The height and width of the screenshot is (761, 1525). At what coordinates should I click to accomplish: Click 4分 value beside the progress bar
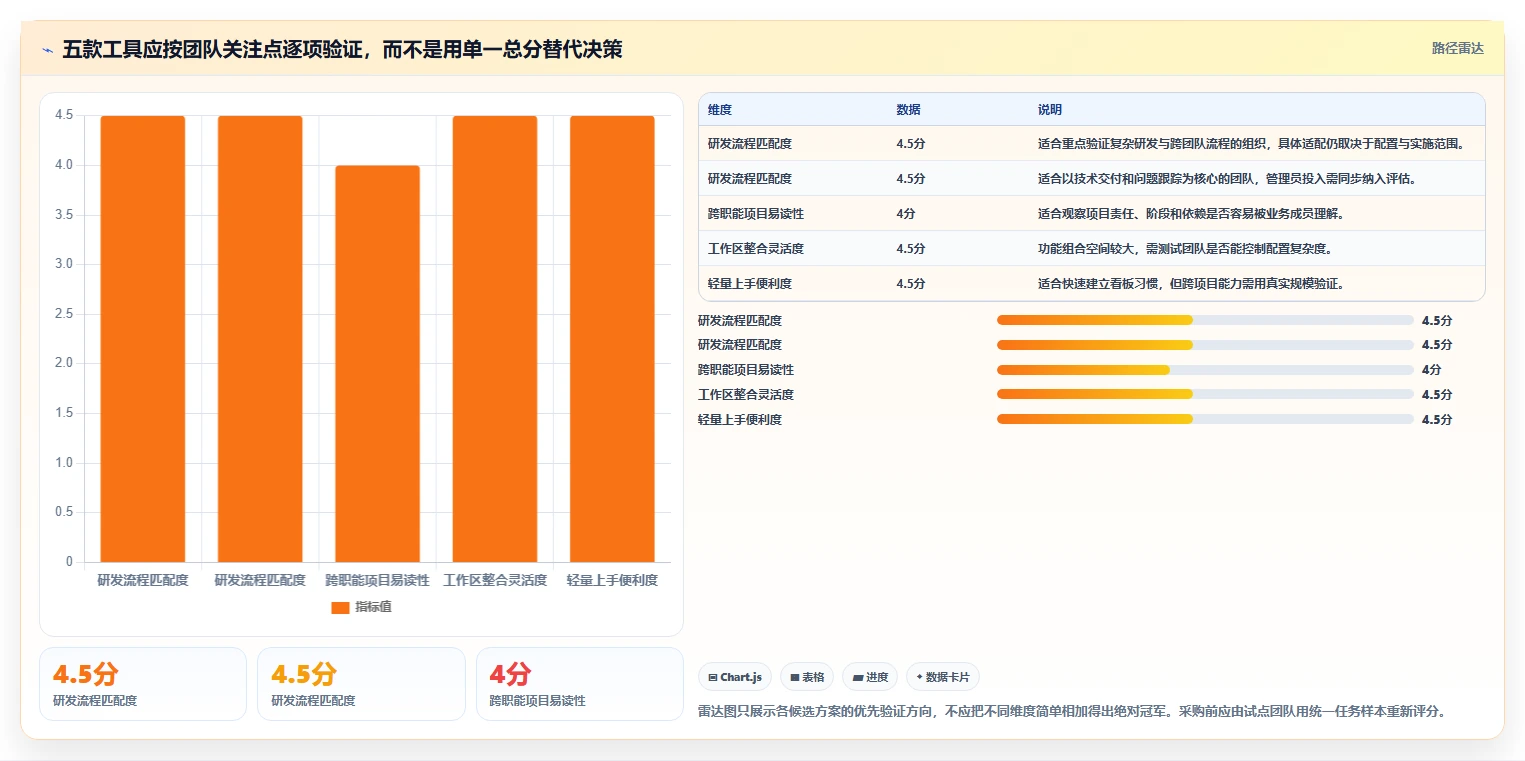[x=1431, y=370]
